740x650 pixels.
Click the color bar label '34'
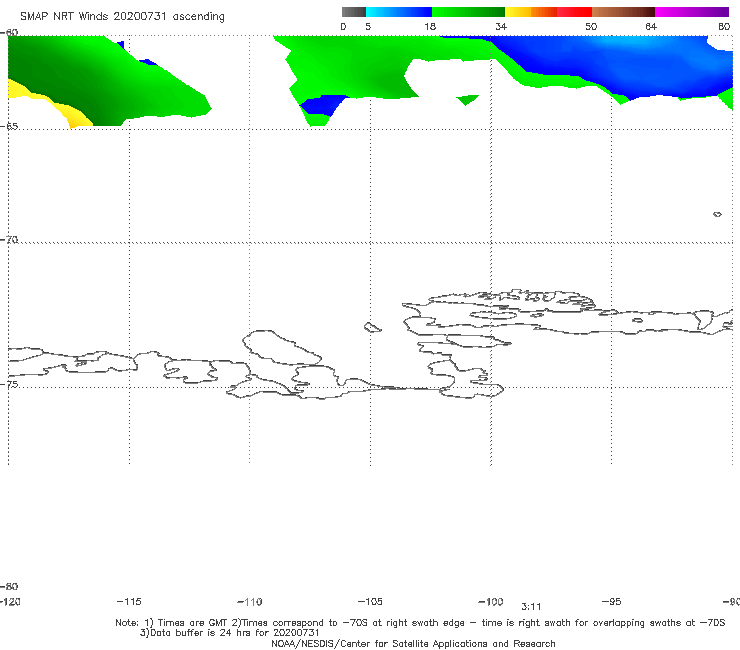pos(501,27)
